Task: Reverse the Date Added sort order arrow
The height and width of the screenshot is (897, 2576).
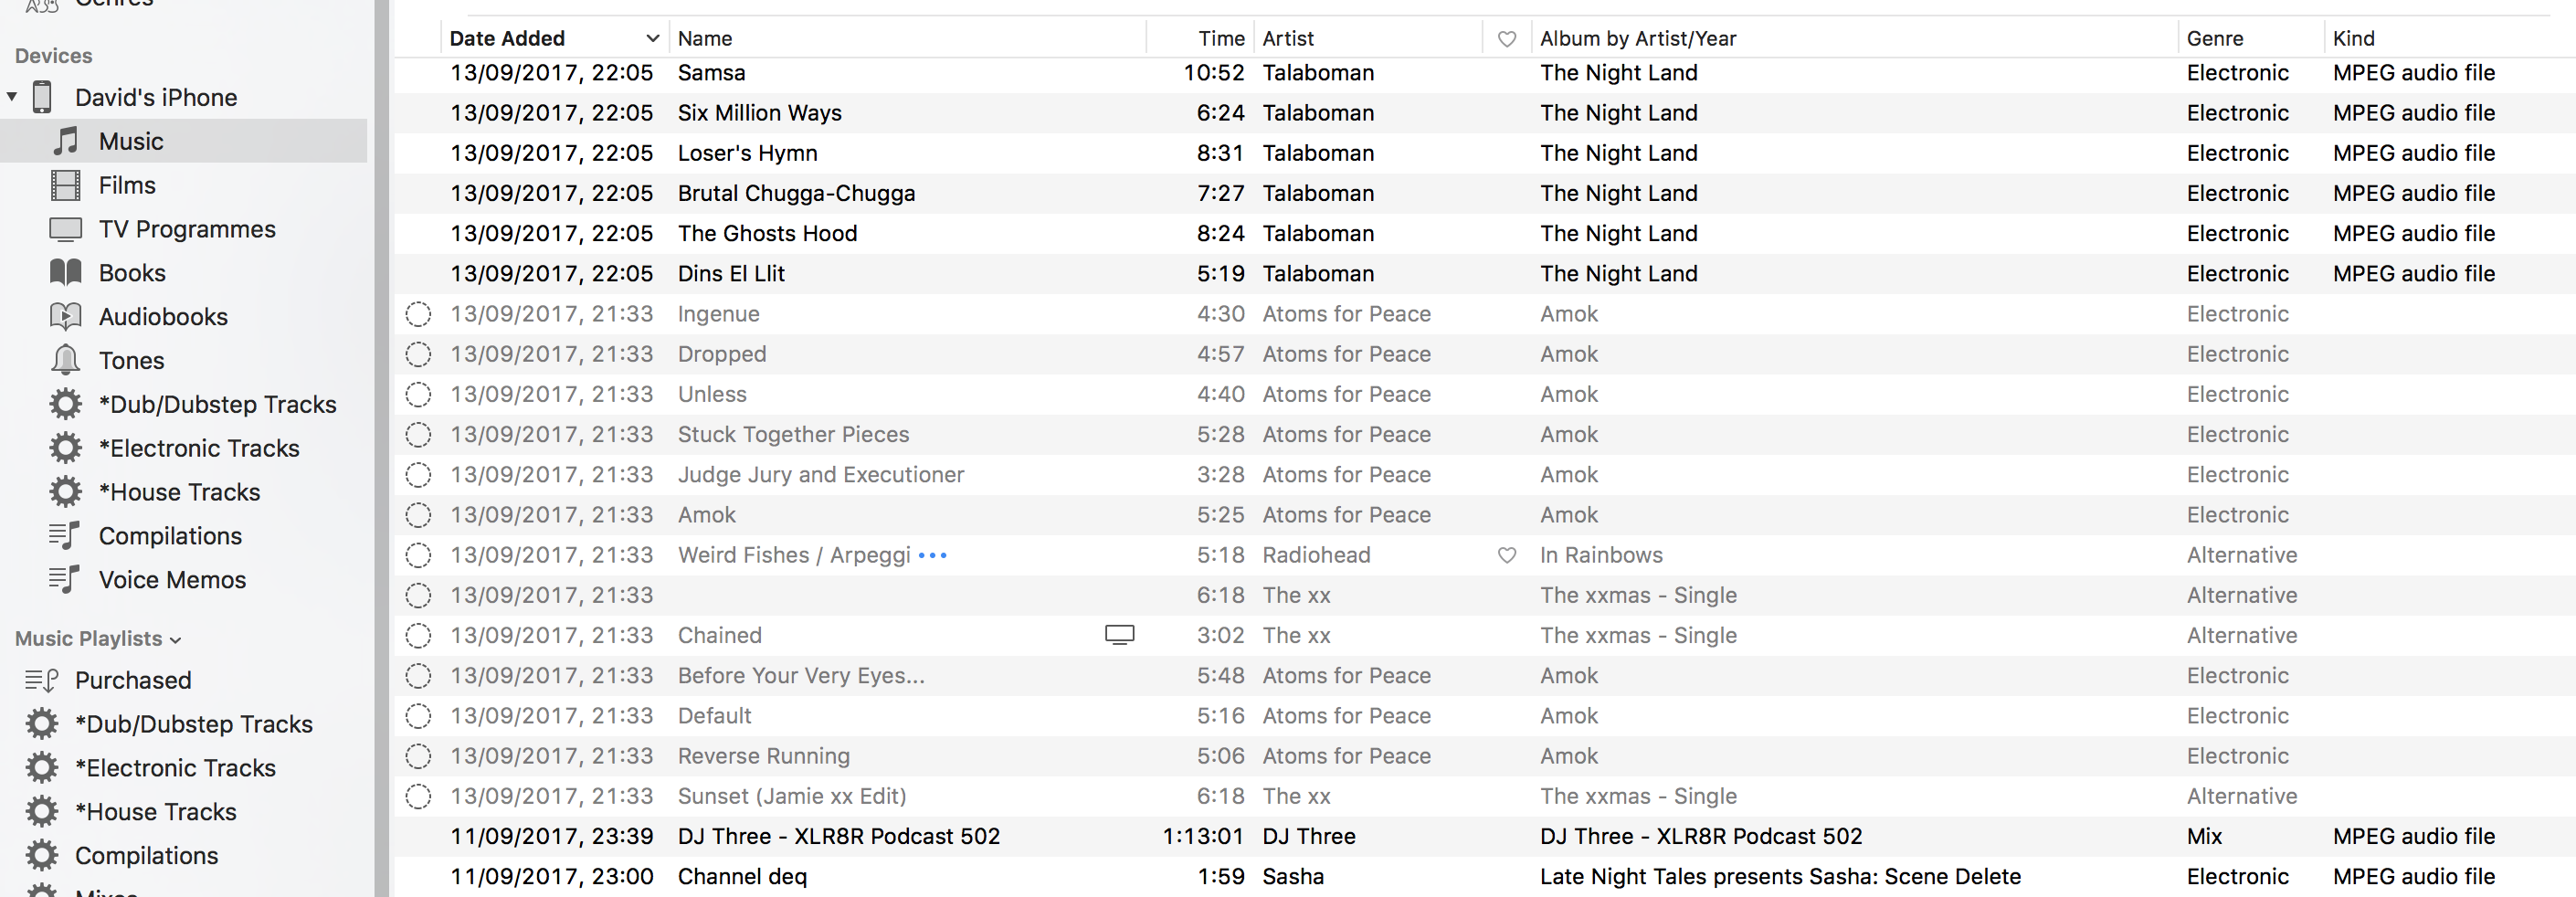Action: click(x=653, y=38)
